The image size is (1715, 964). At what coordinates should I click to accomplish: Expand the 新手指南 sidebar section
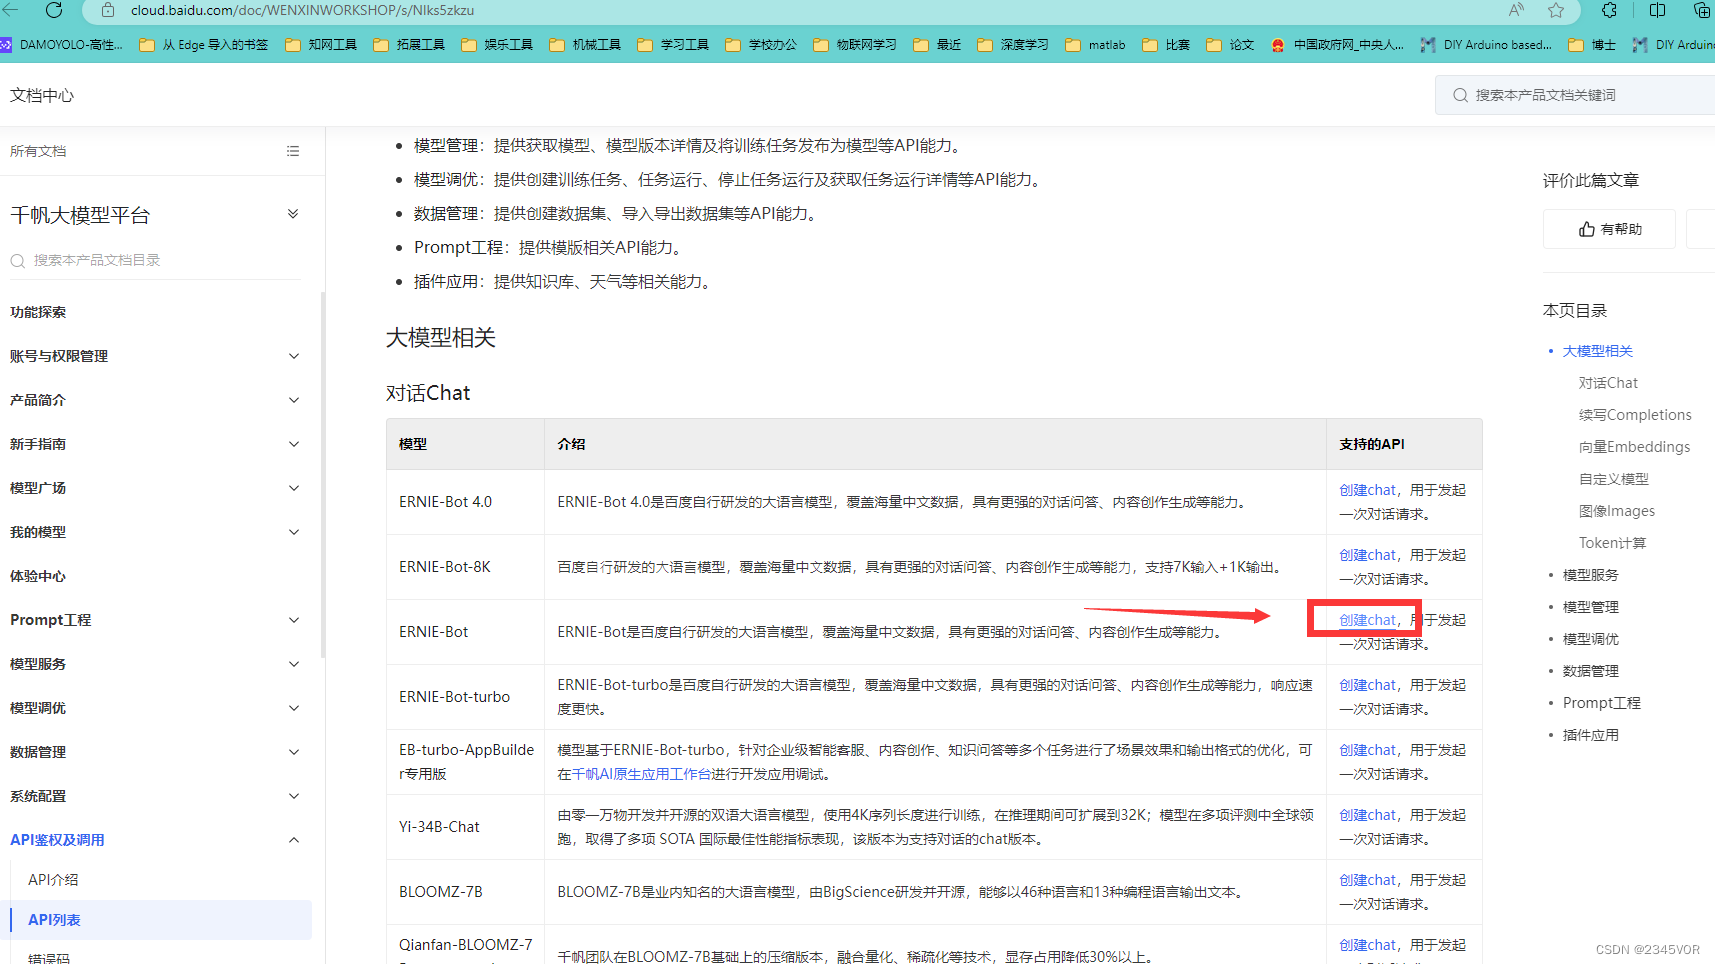(294, 444)
